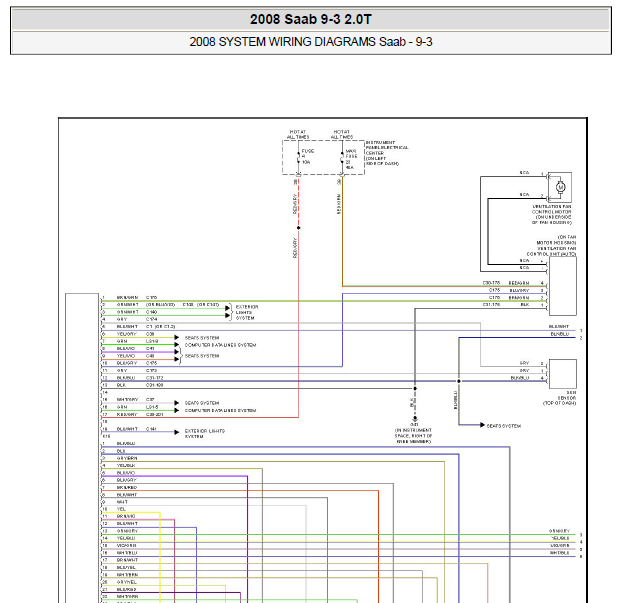Click control unit pin 4 RED/GRN C30-175 label
The height and width of the screenshot is (603, 631).
506,283
